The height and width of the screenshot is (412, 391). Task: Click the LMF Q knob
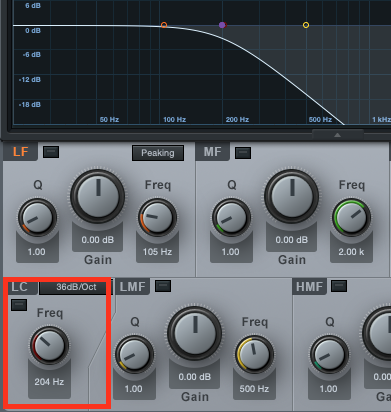(x=134, y=355)
